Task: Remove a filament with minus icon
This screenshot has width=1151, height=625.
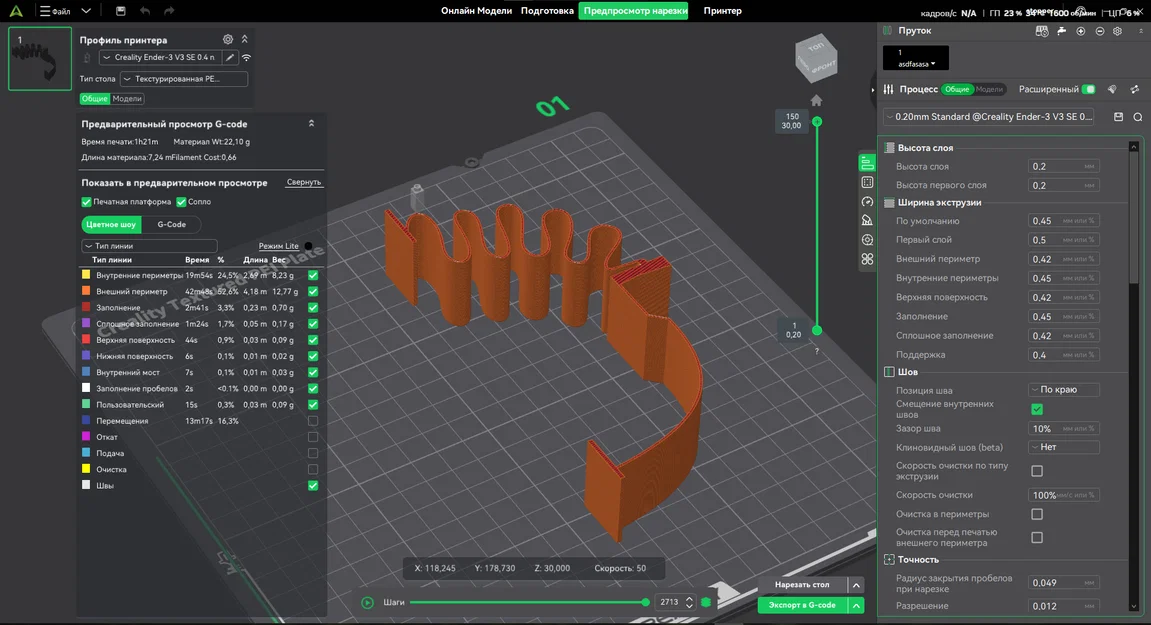Action: [1100, 31]
